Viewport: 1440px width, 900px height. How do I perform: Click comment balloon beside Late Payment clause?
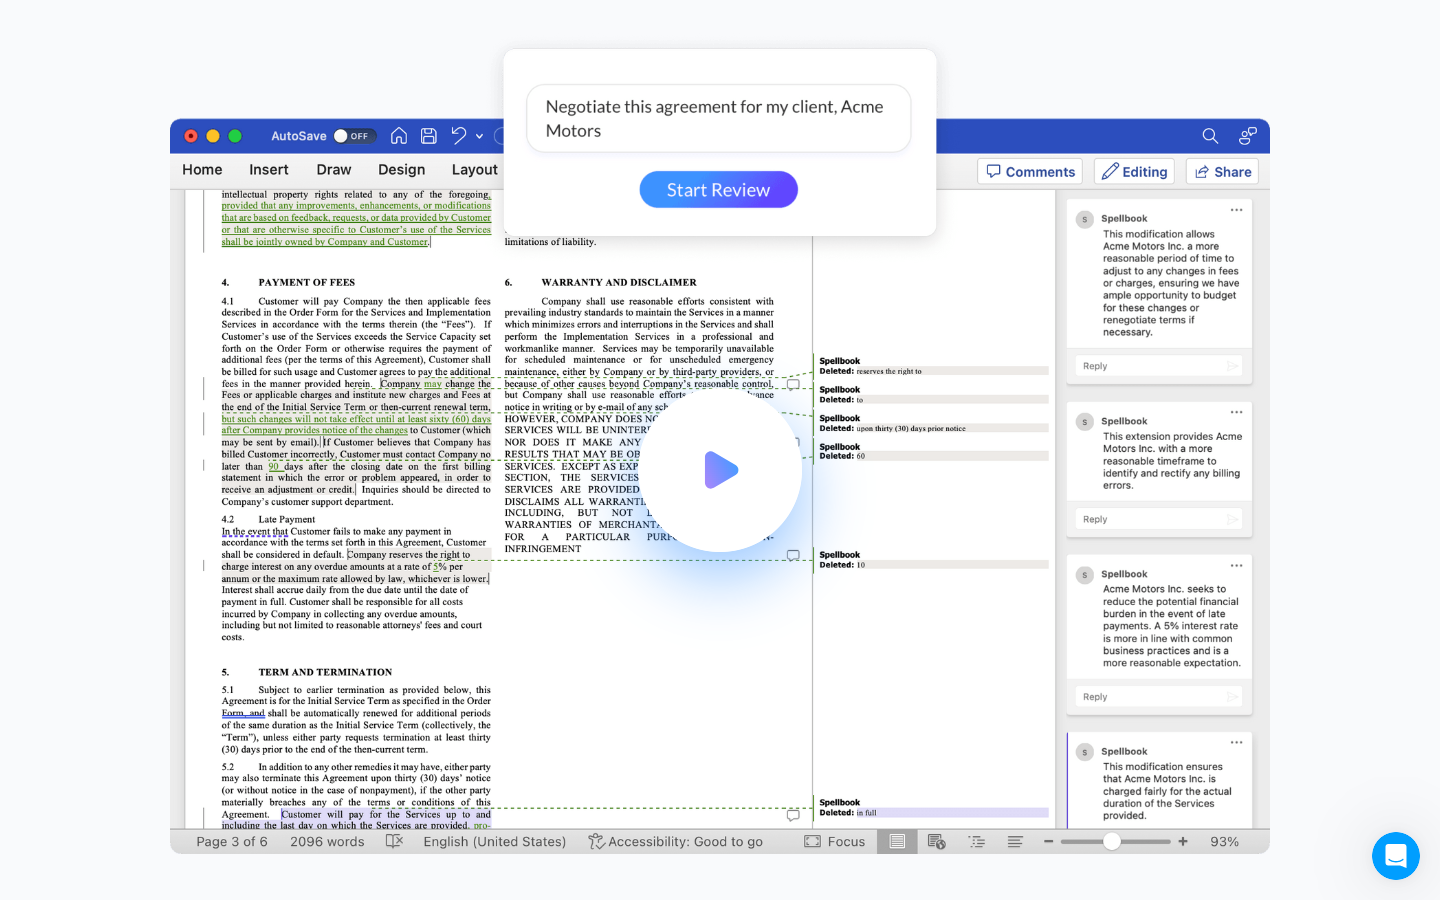click(x=793, y=555)
